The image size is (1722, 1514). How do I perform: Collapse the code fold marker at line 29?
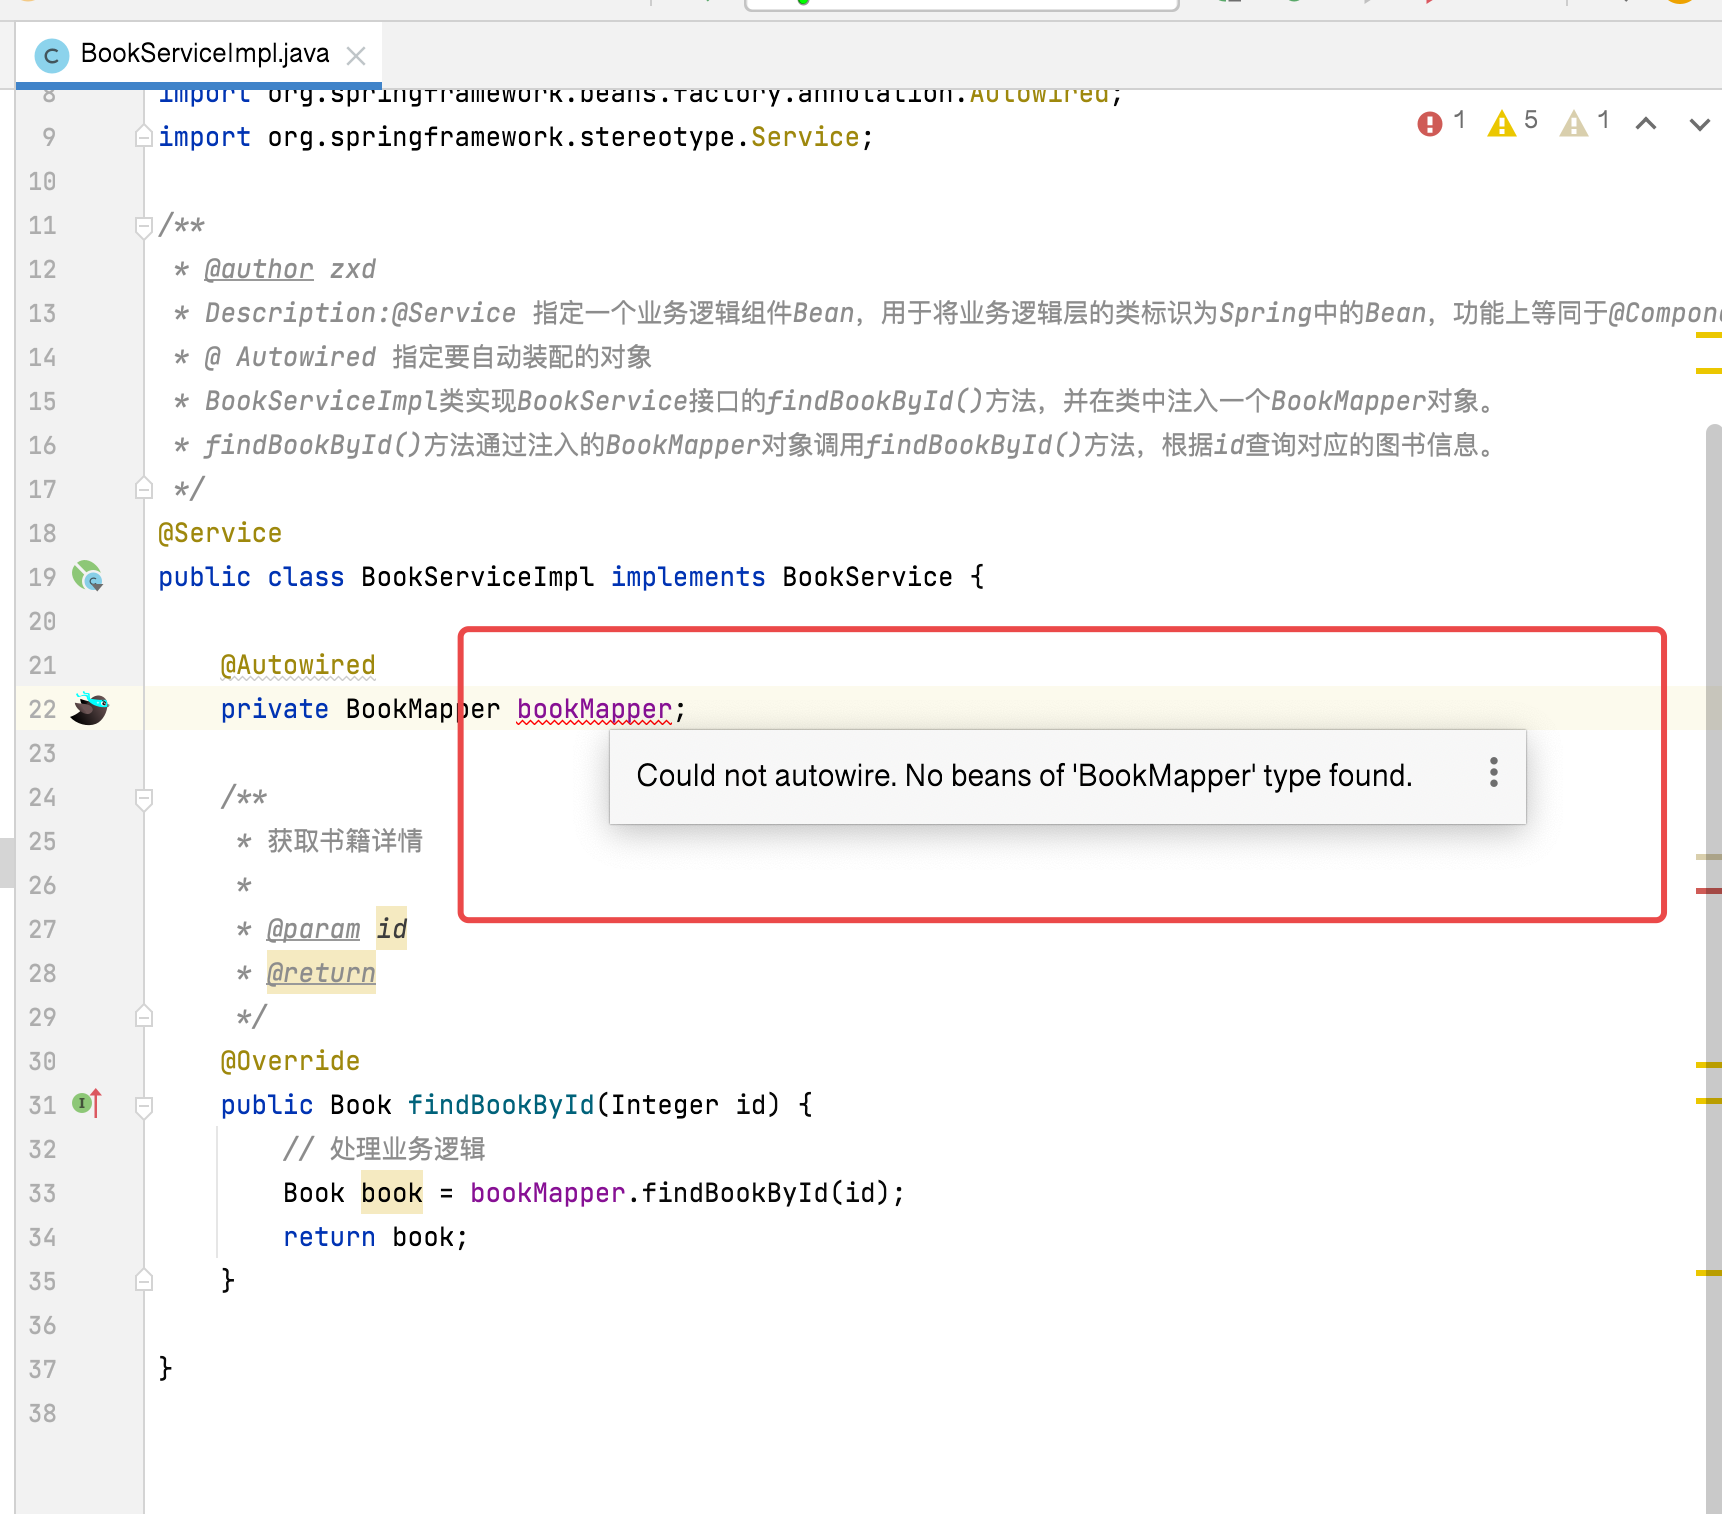point(143,1016)
